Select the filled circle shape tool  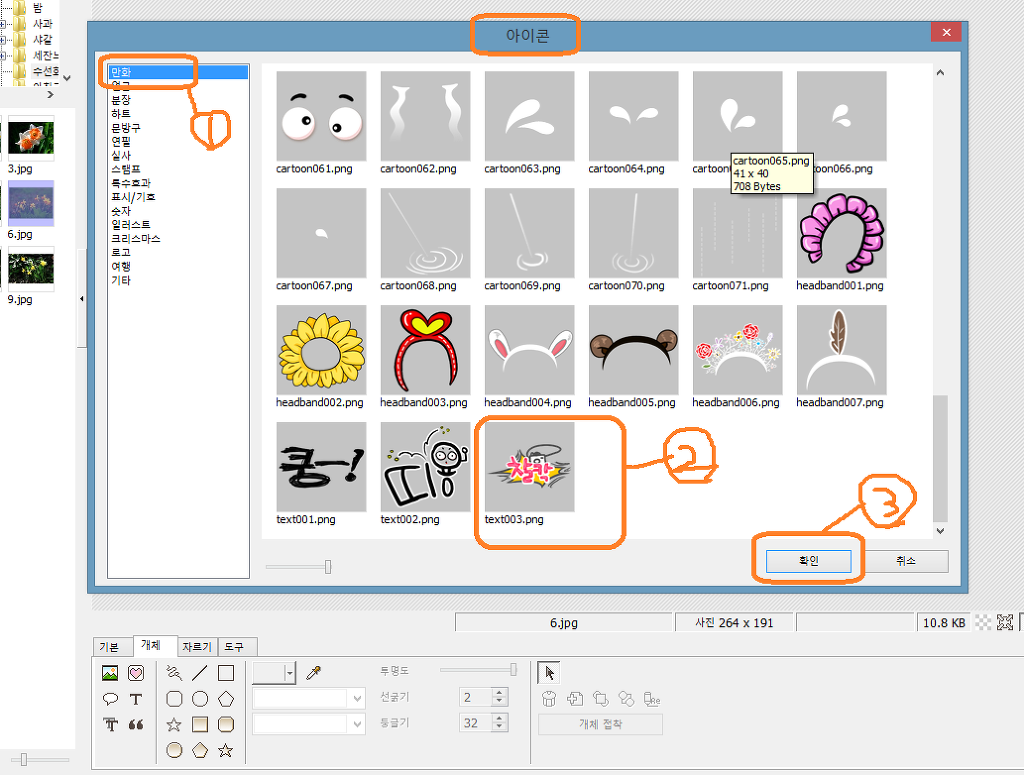tap(174, 750)
